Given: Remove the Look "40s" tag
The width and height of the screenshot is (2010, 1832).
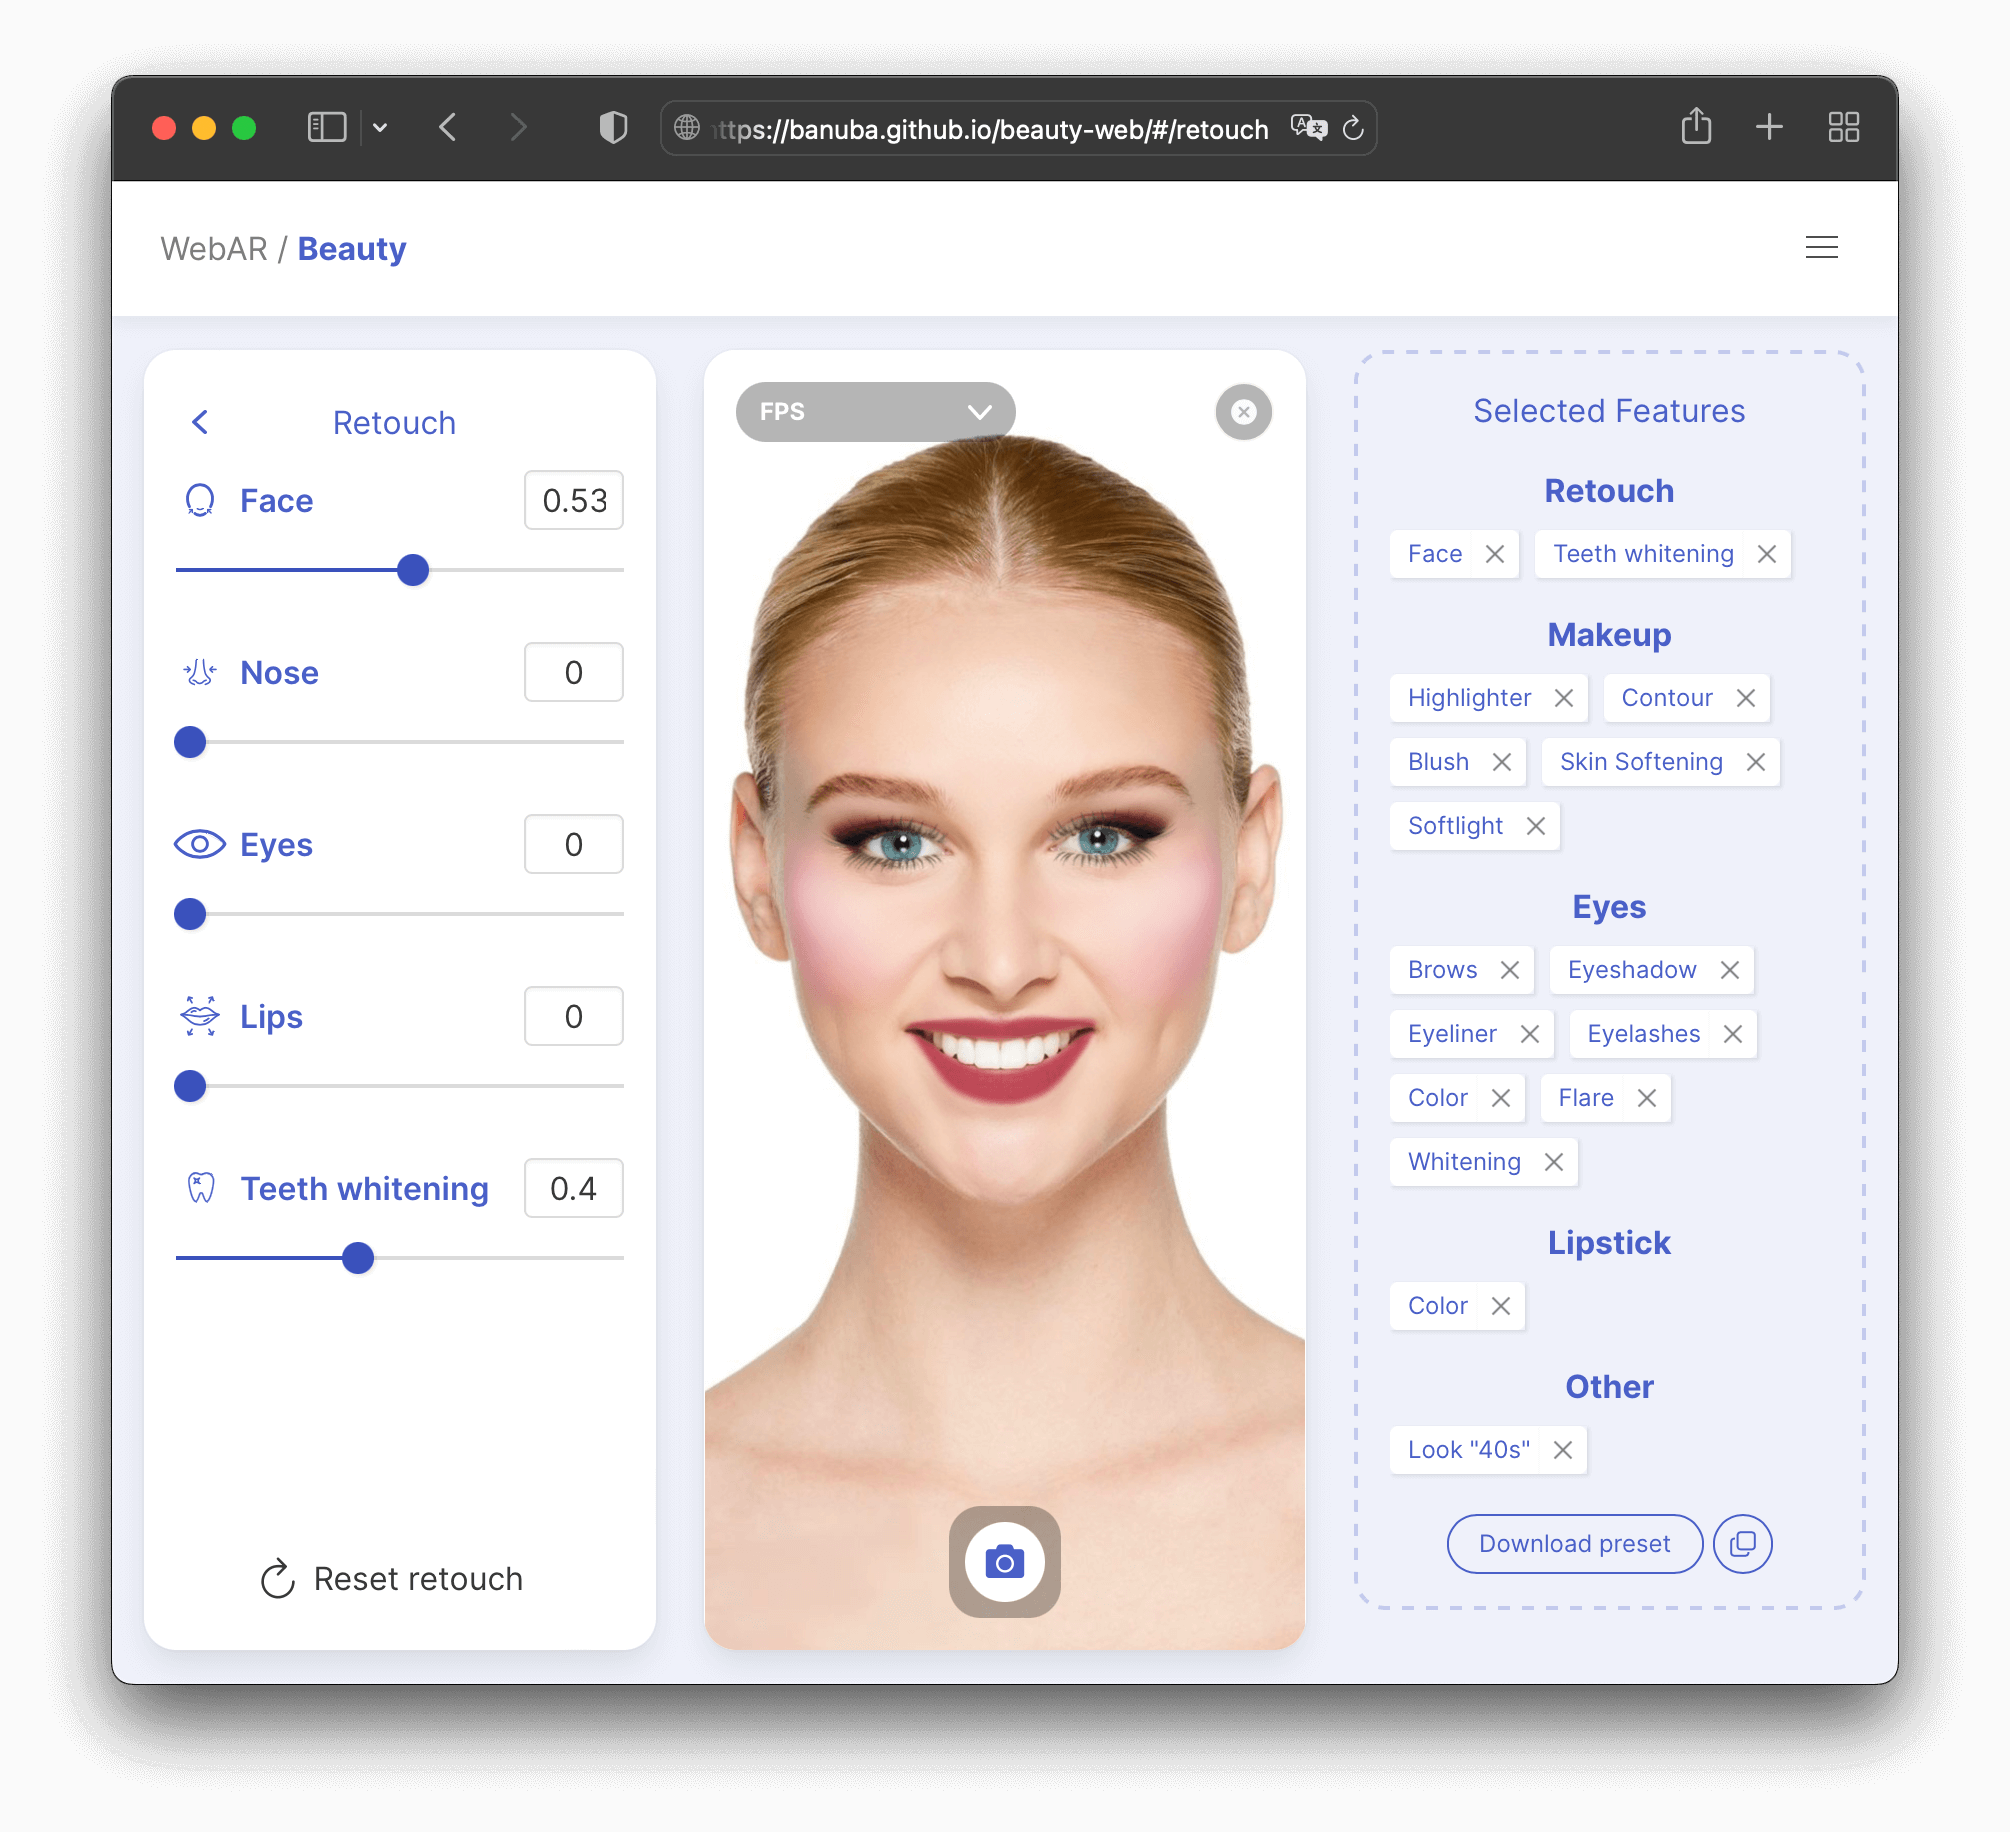Looking at the screenshot, I should (1563, 1450).
